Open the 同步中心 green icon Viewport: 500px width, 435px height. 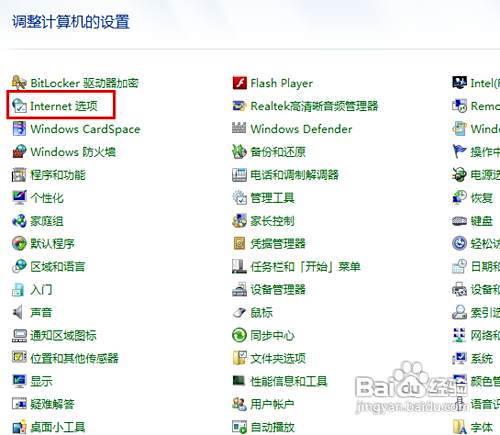coord(239,335)
